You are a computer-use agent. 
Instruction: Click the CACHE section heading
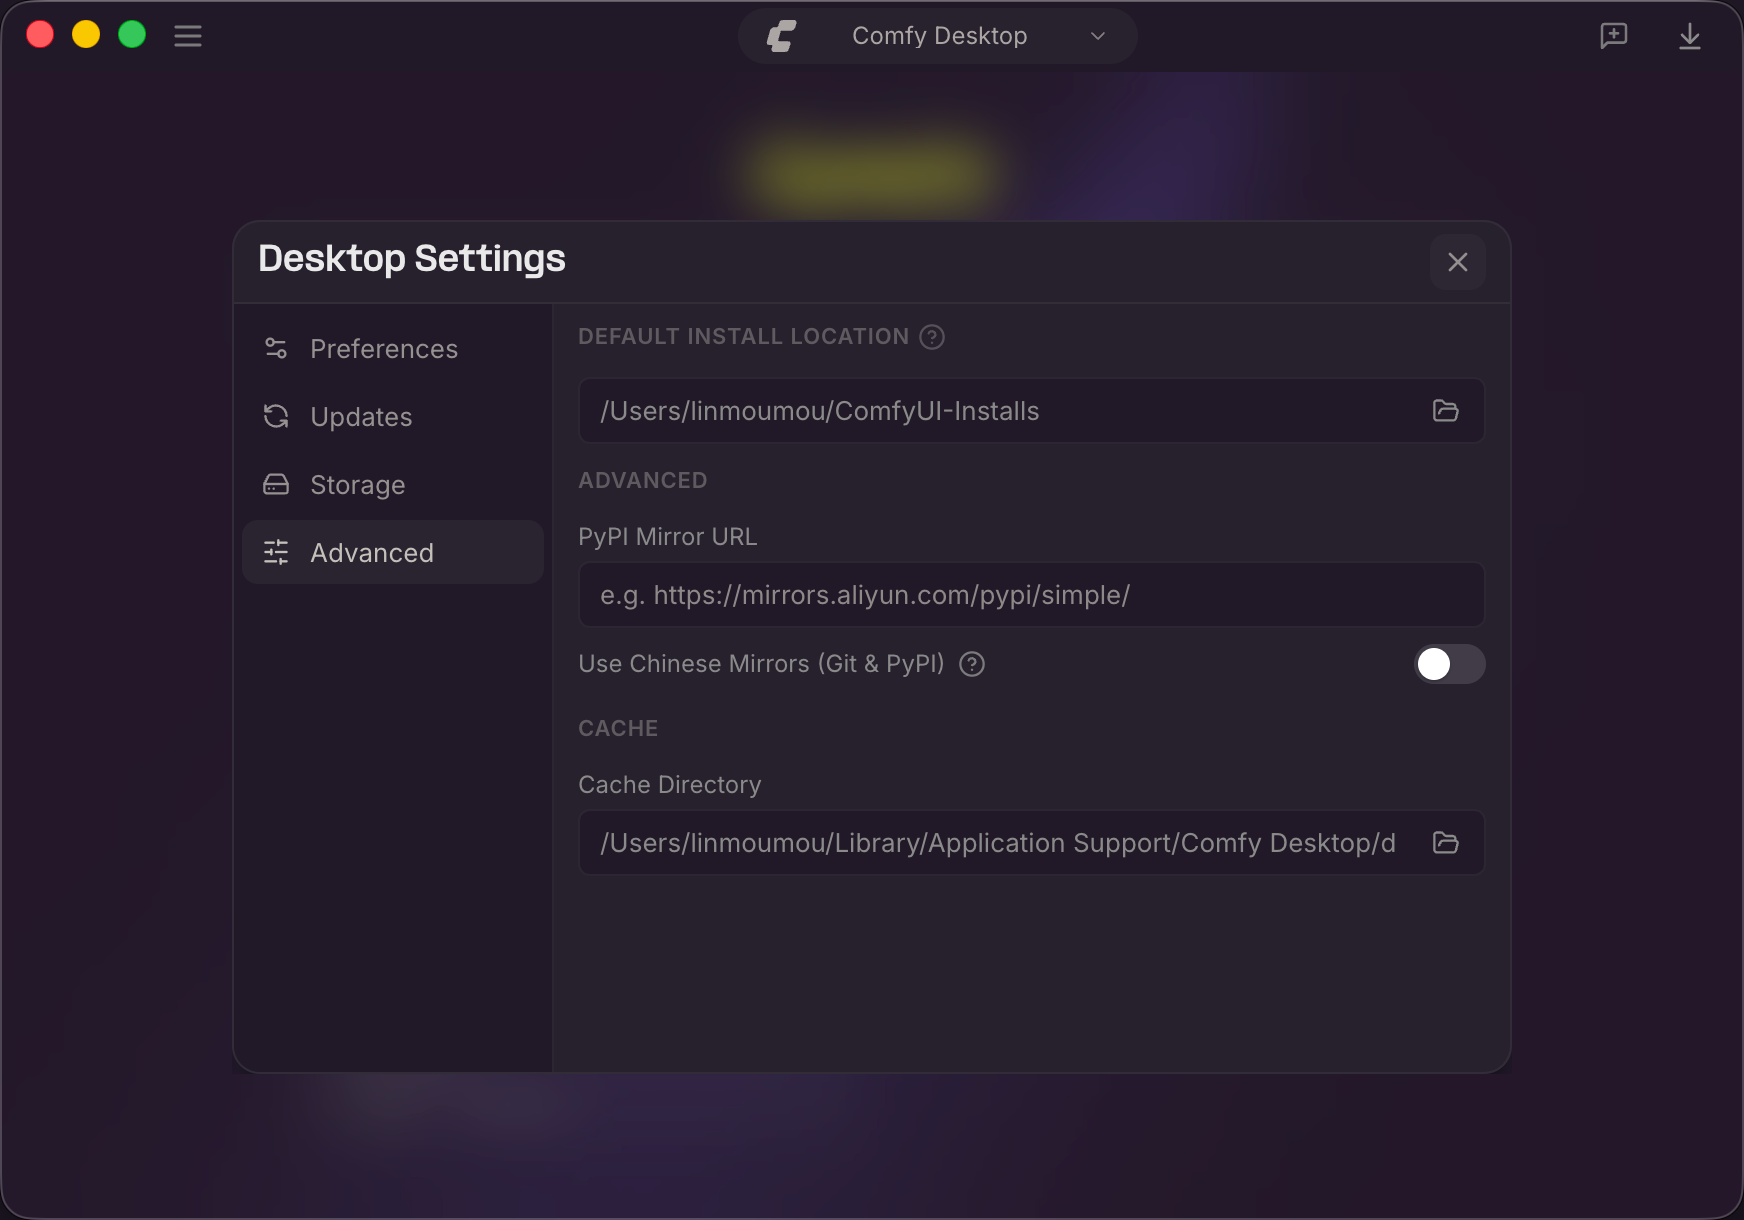(618, 728)
